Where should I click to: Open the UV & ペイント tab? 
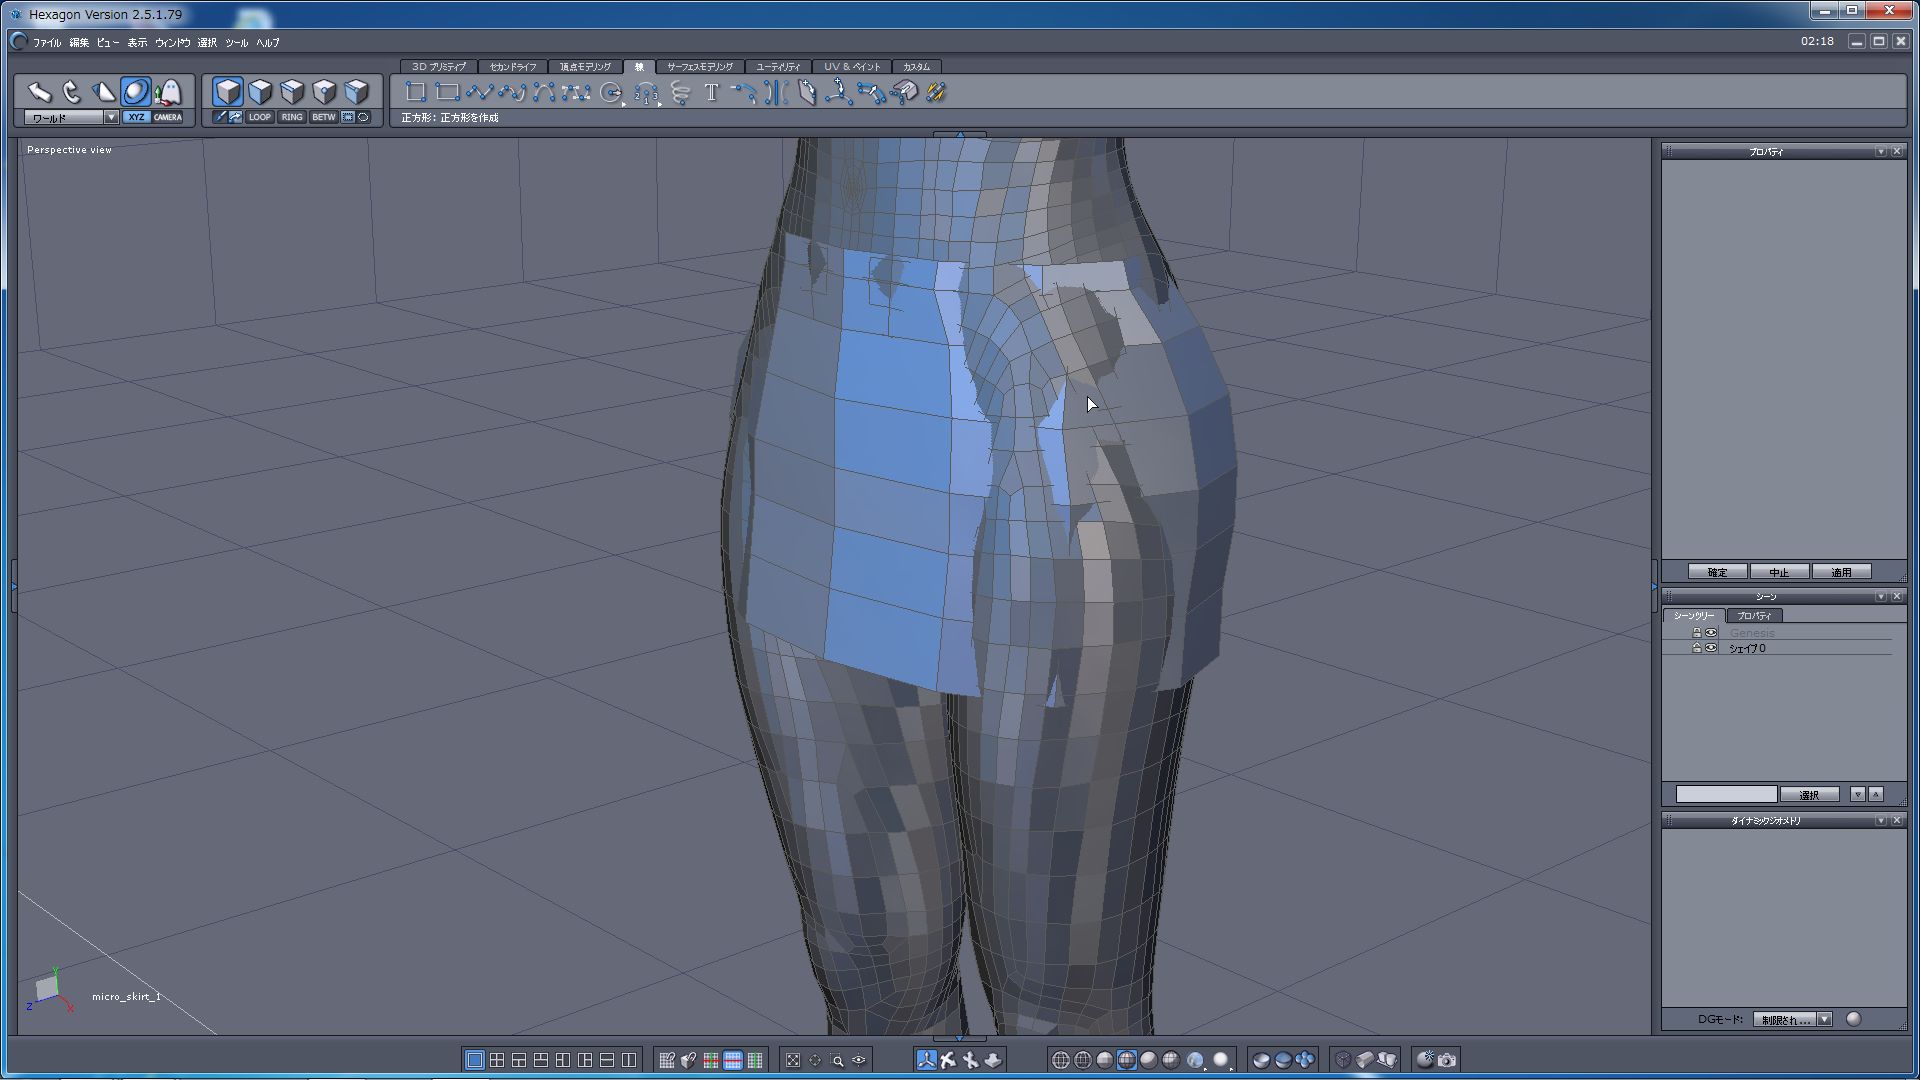click(x=851, y=67)
